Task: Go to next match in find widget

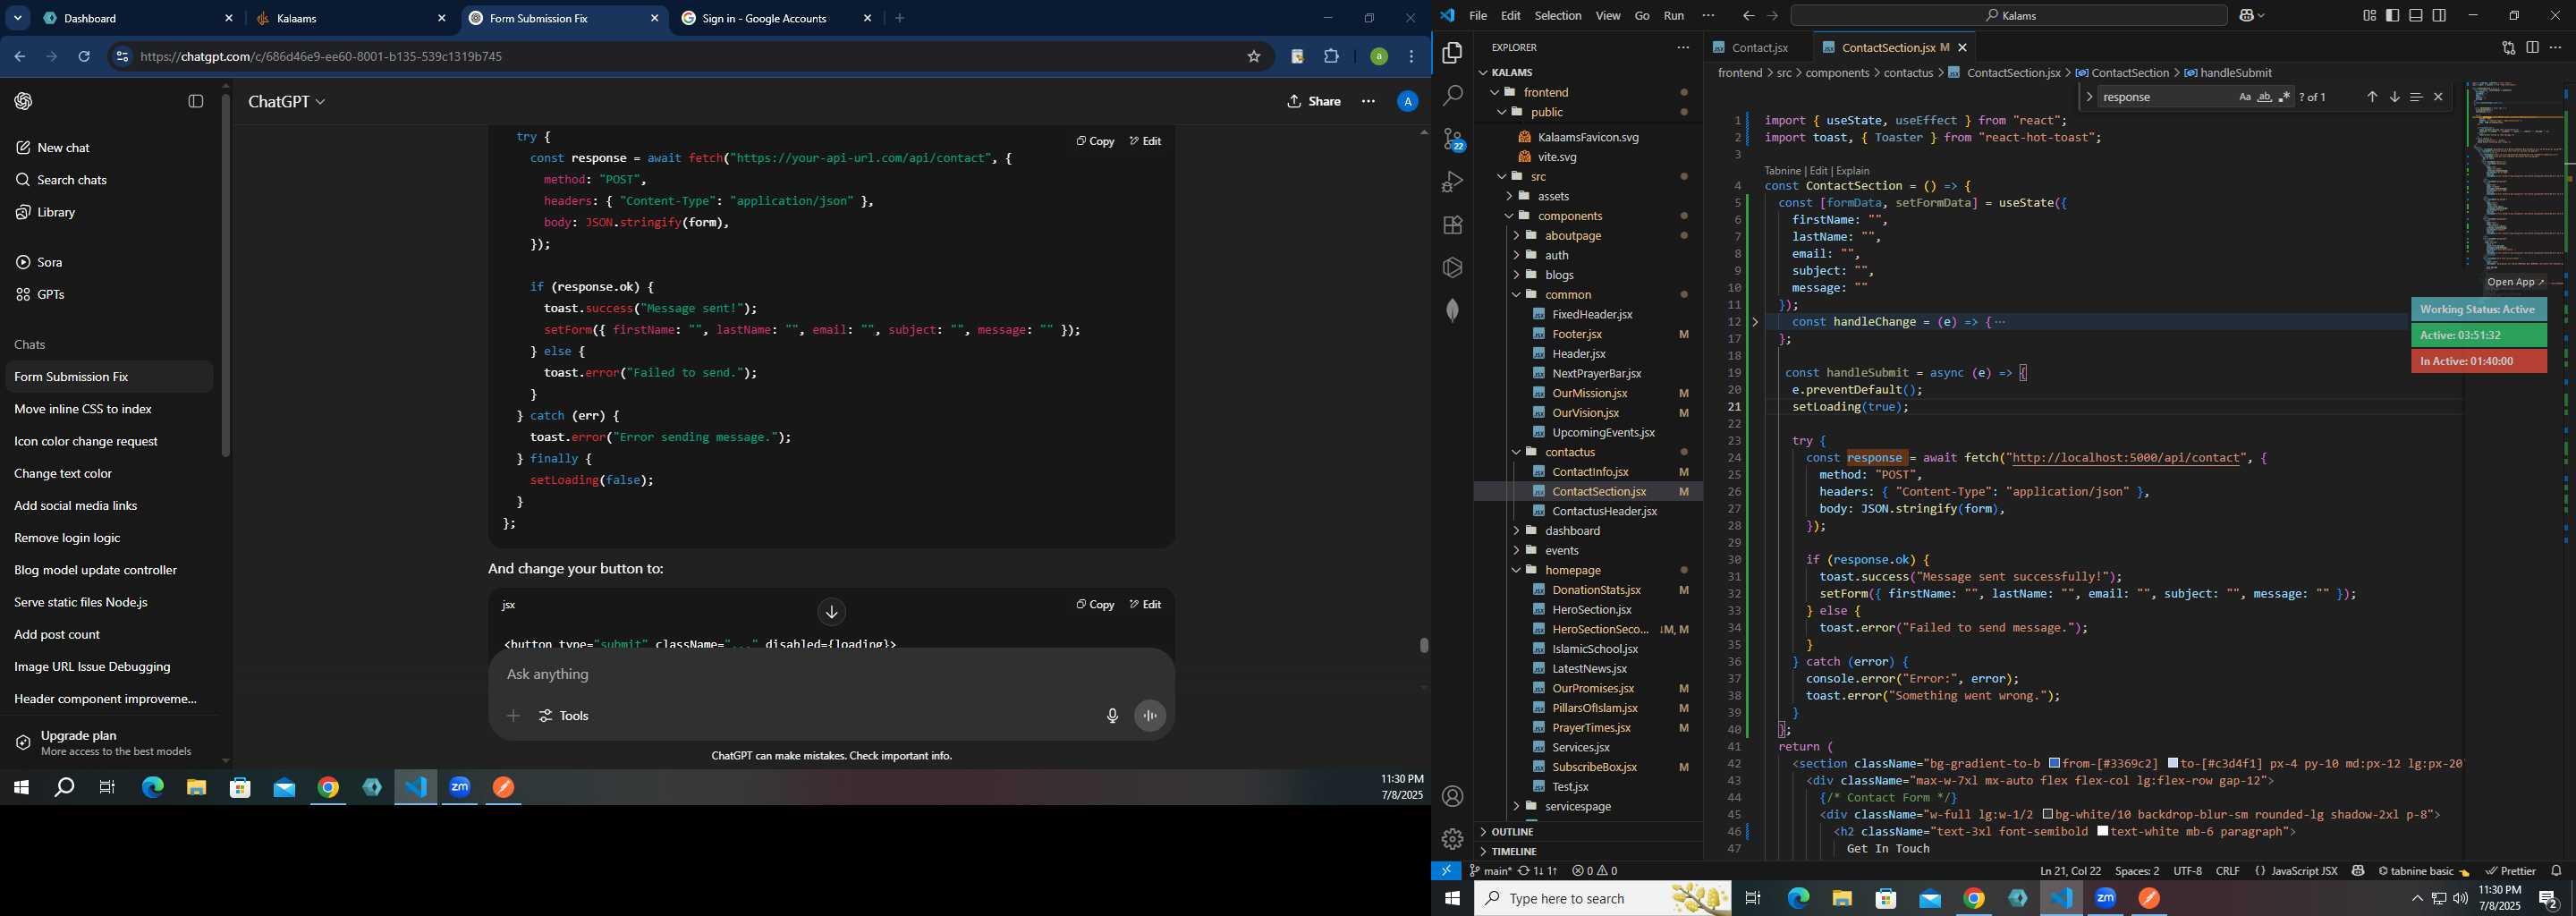Action: point(2394,97)
